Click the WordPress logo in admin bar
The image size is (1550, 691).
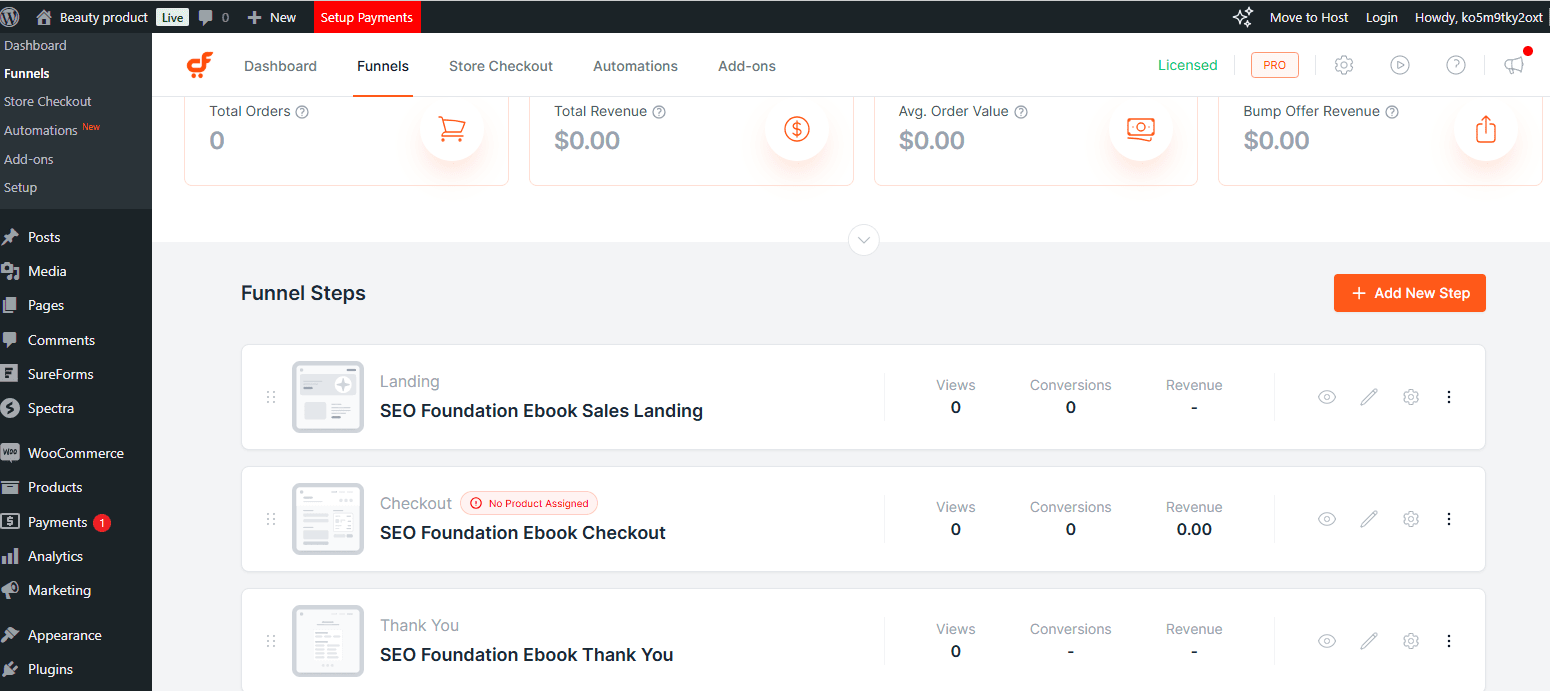(11, 17)
